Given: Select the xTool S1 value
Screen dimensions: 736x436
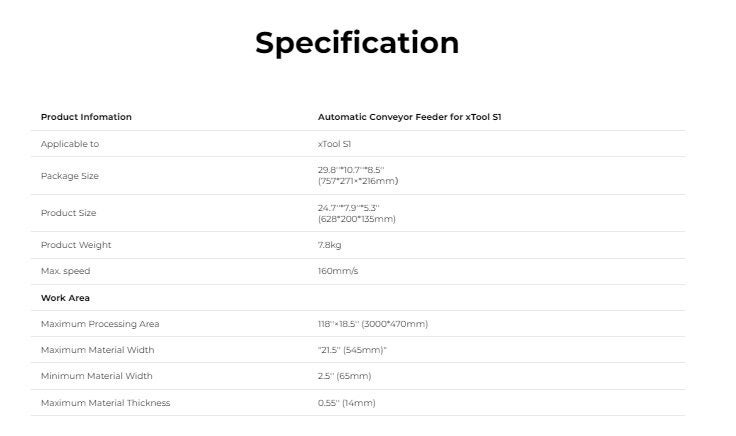Looking at the screenshot, I should (x=334, y=144).
